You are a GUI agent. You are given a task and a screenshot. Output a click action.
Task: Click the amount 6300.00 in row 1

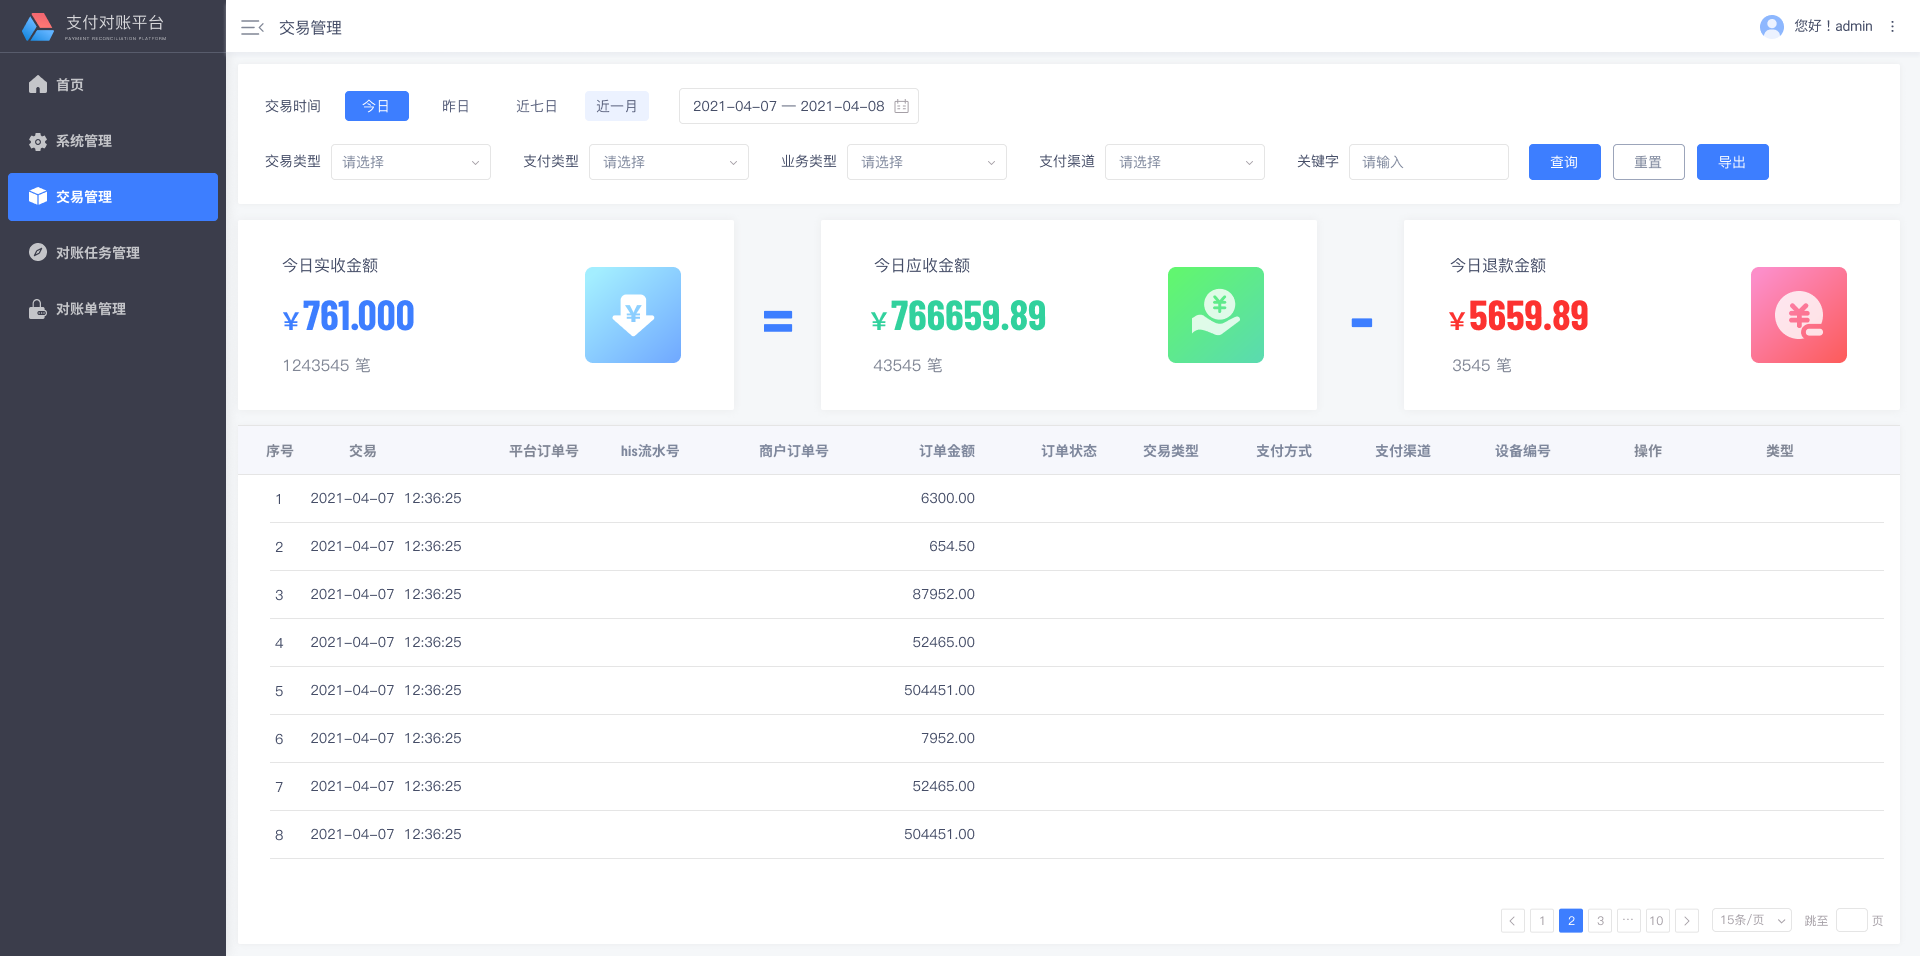(948, 498)
